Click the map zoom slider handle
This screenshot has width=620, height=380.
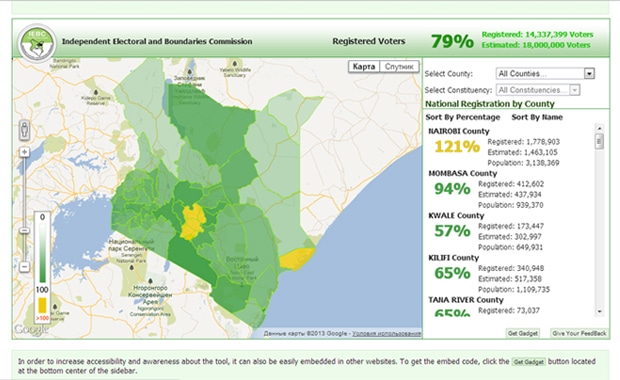click(25, 231)
